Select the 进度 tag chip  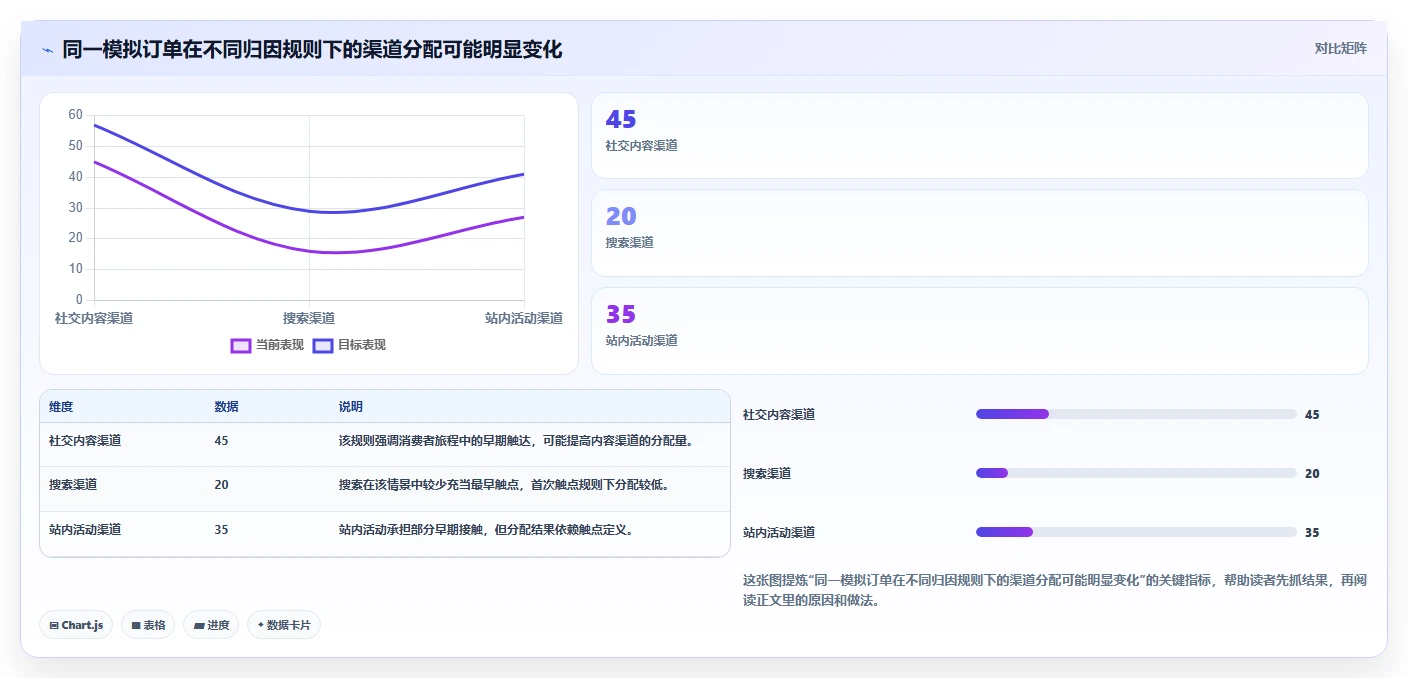(211, 625)
